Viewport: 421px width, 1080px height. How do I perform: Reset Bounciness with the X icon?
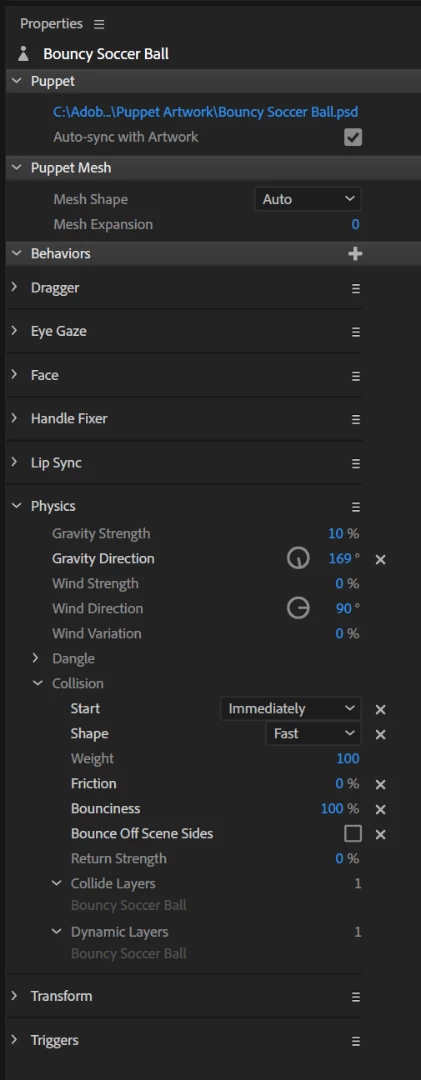click(380, 809)
